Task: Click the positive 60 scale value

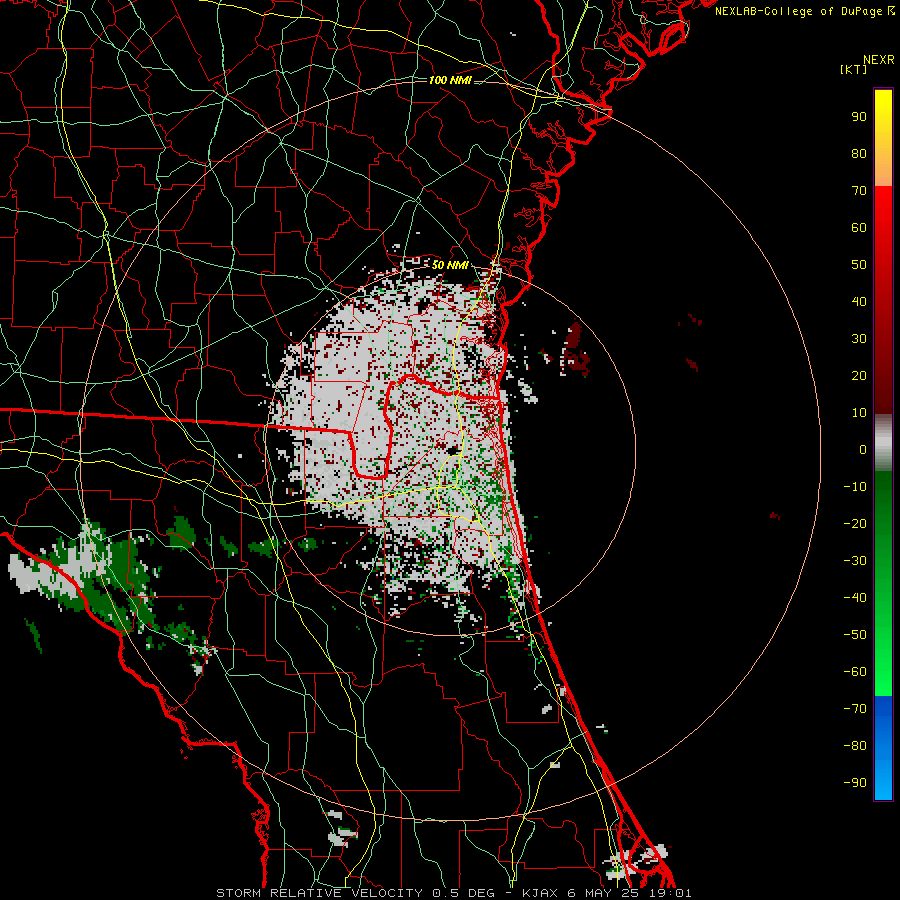Action: click(859, 227)
